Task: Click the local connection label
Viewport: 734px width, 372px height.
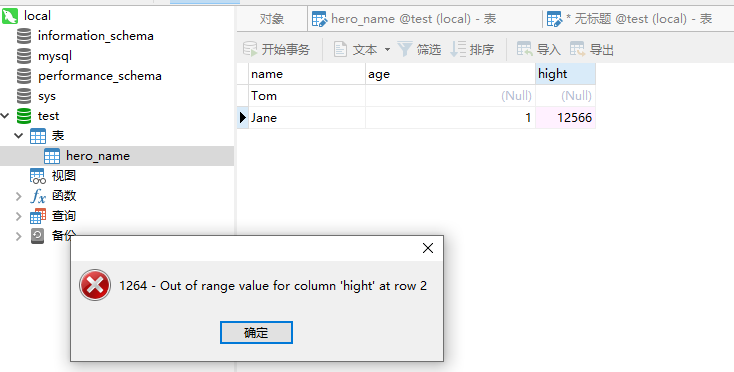Action: click(x=37, y=15)
